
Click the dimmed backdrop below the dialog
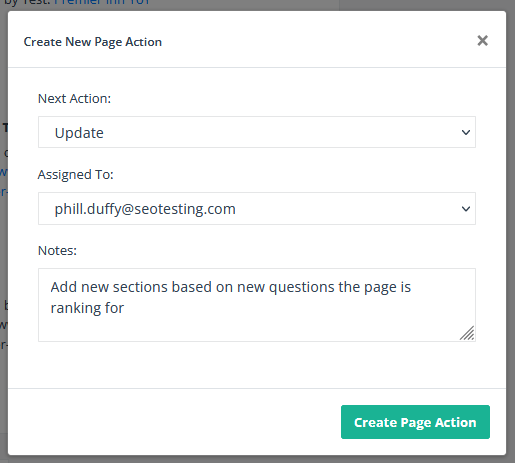(x=257, y=459)
